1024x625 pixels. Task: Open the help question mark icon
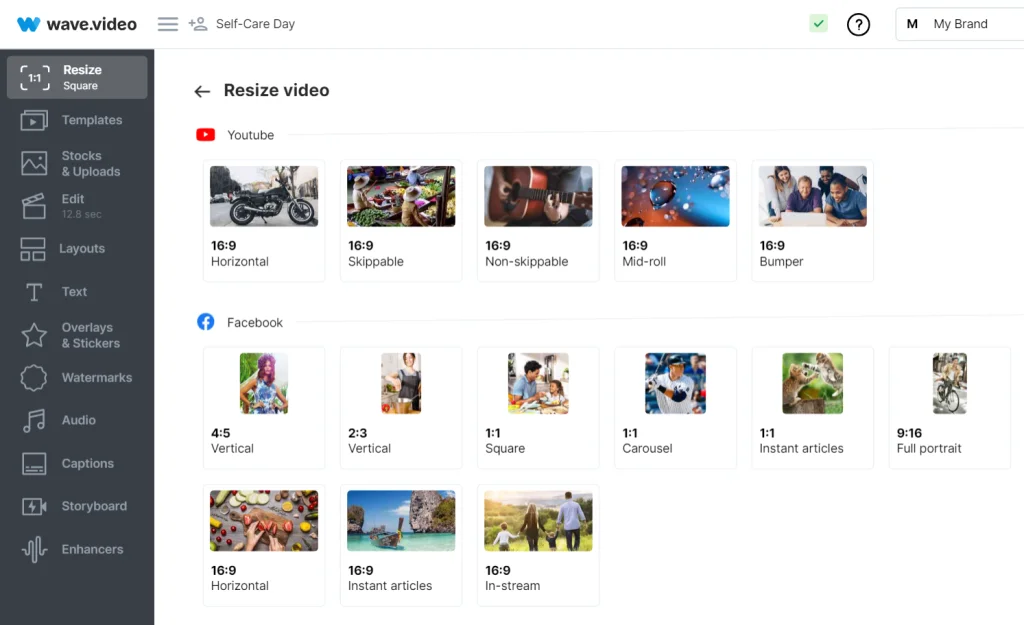click(858, 24)
